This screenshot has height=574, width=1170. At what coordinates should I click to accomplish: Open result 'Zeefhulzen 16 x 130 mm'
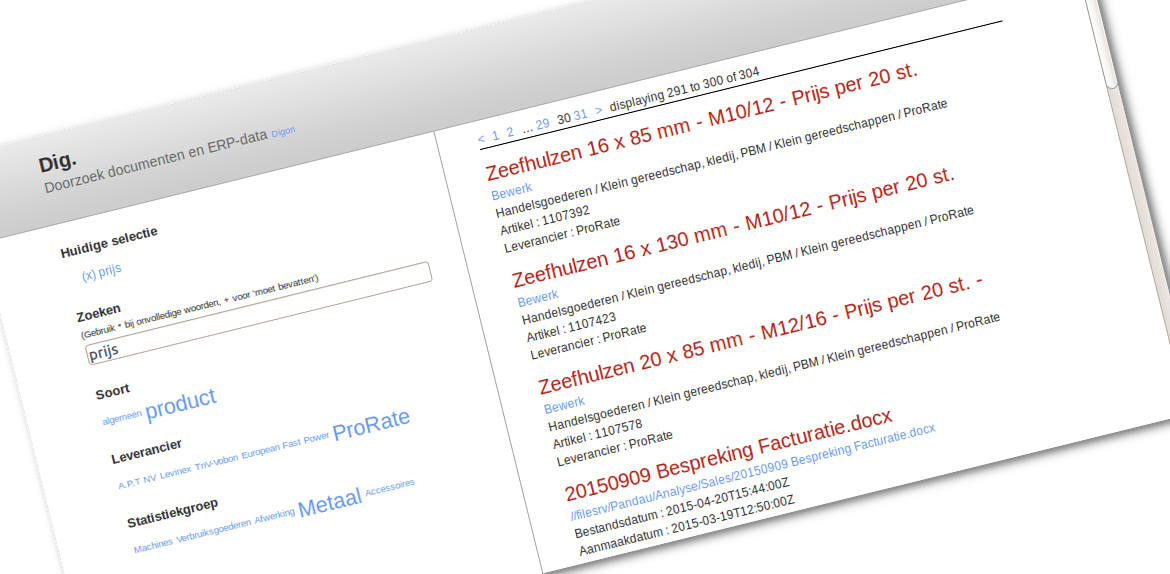click(x=733, y=227)
